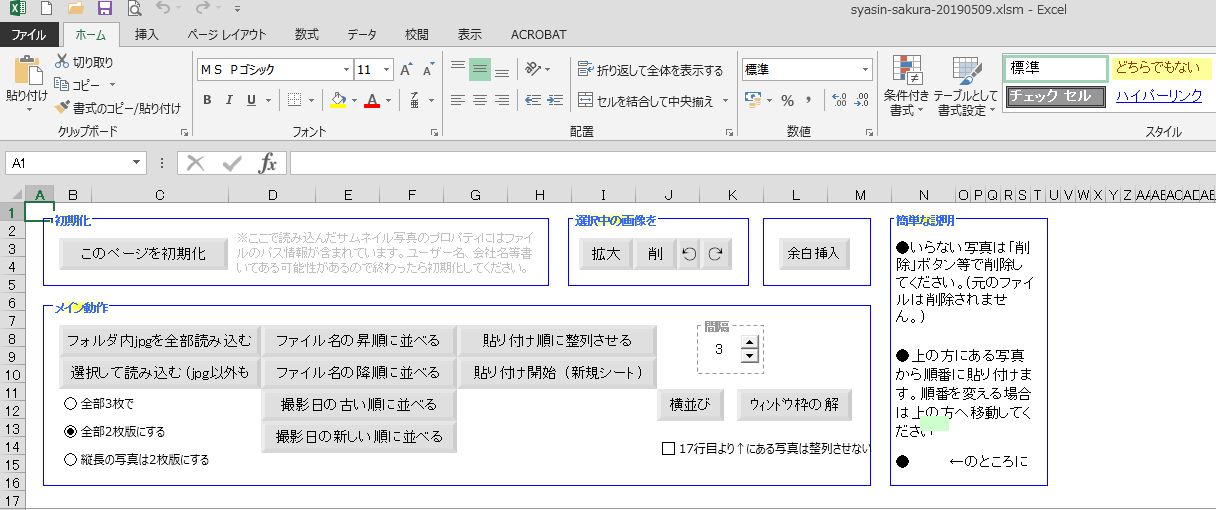Screen dimensions: 1216x510
Task: Click the Format Painter brush icon
Action: point(62,108)
